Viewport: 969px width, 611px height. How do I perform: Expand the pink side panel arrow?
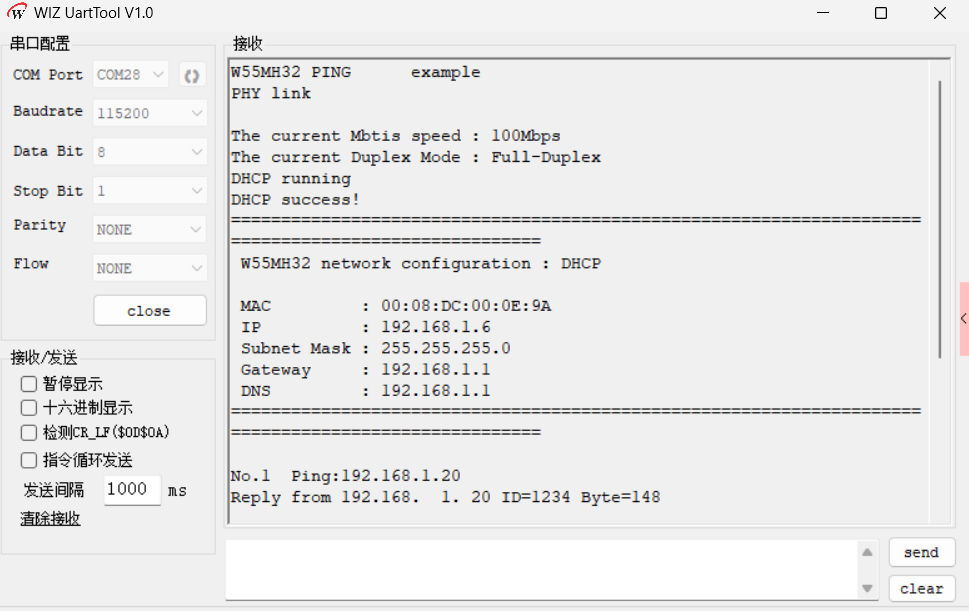[x=964, y=319]
